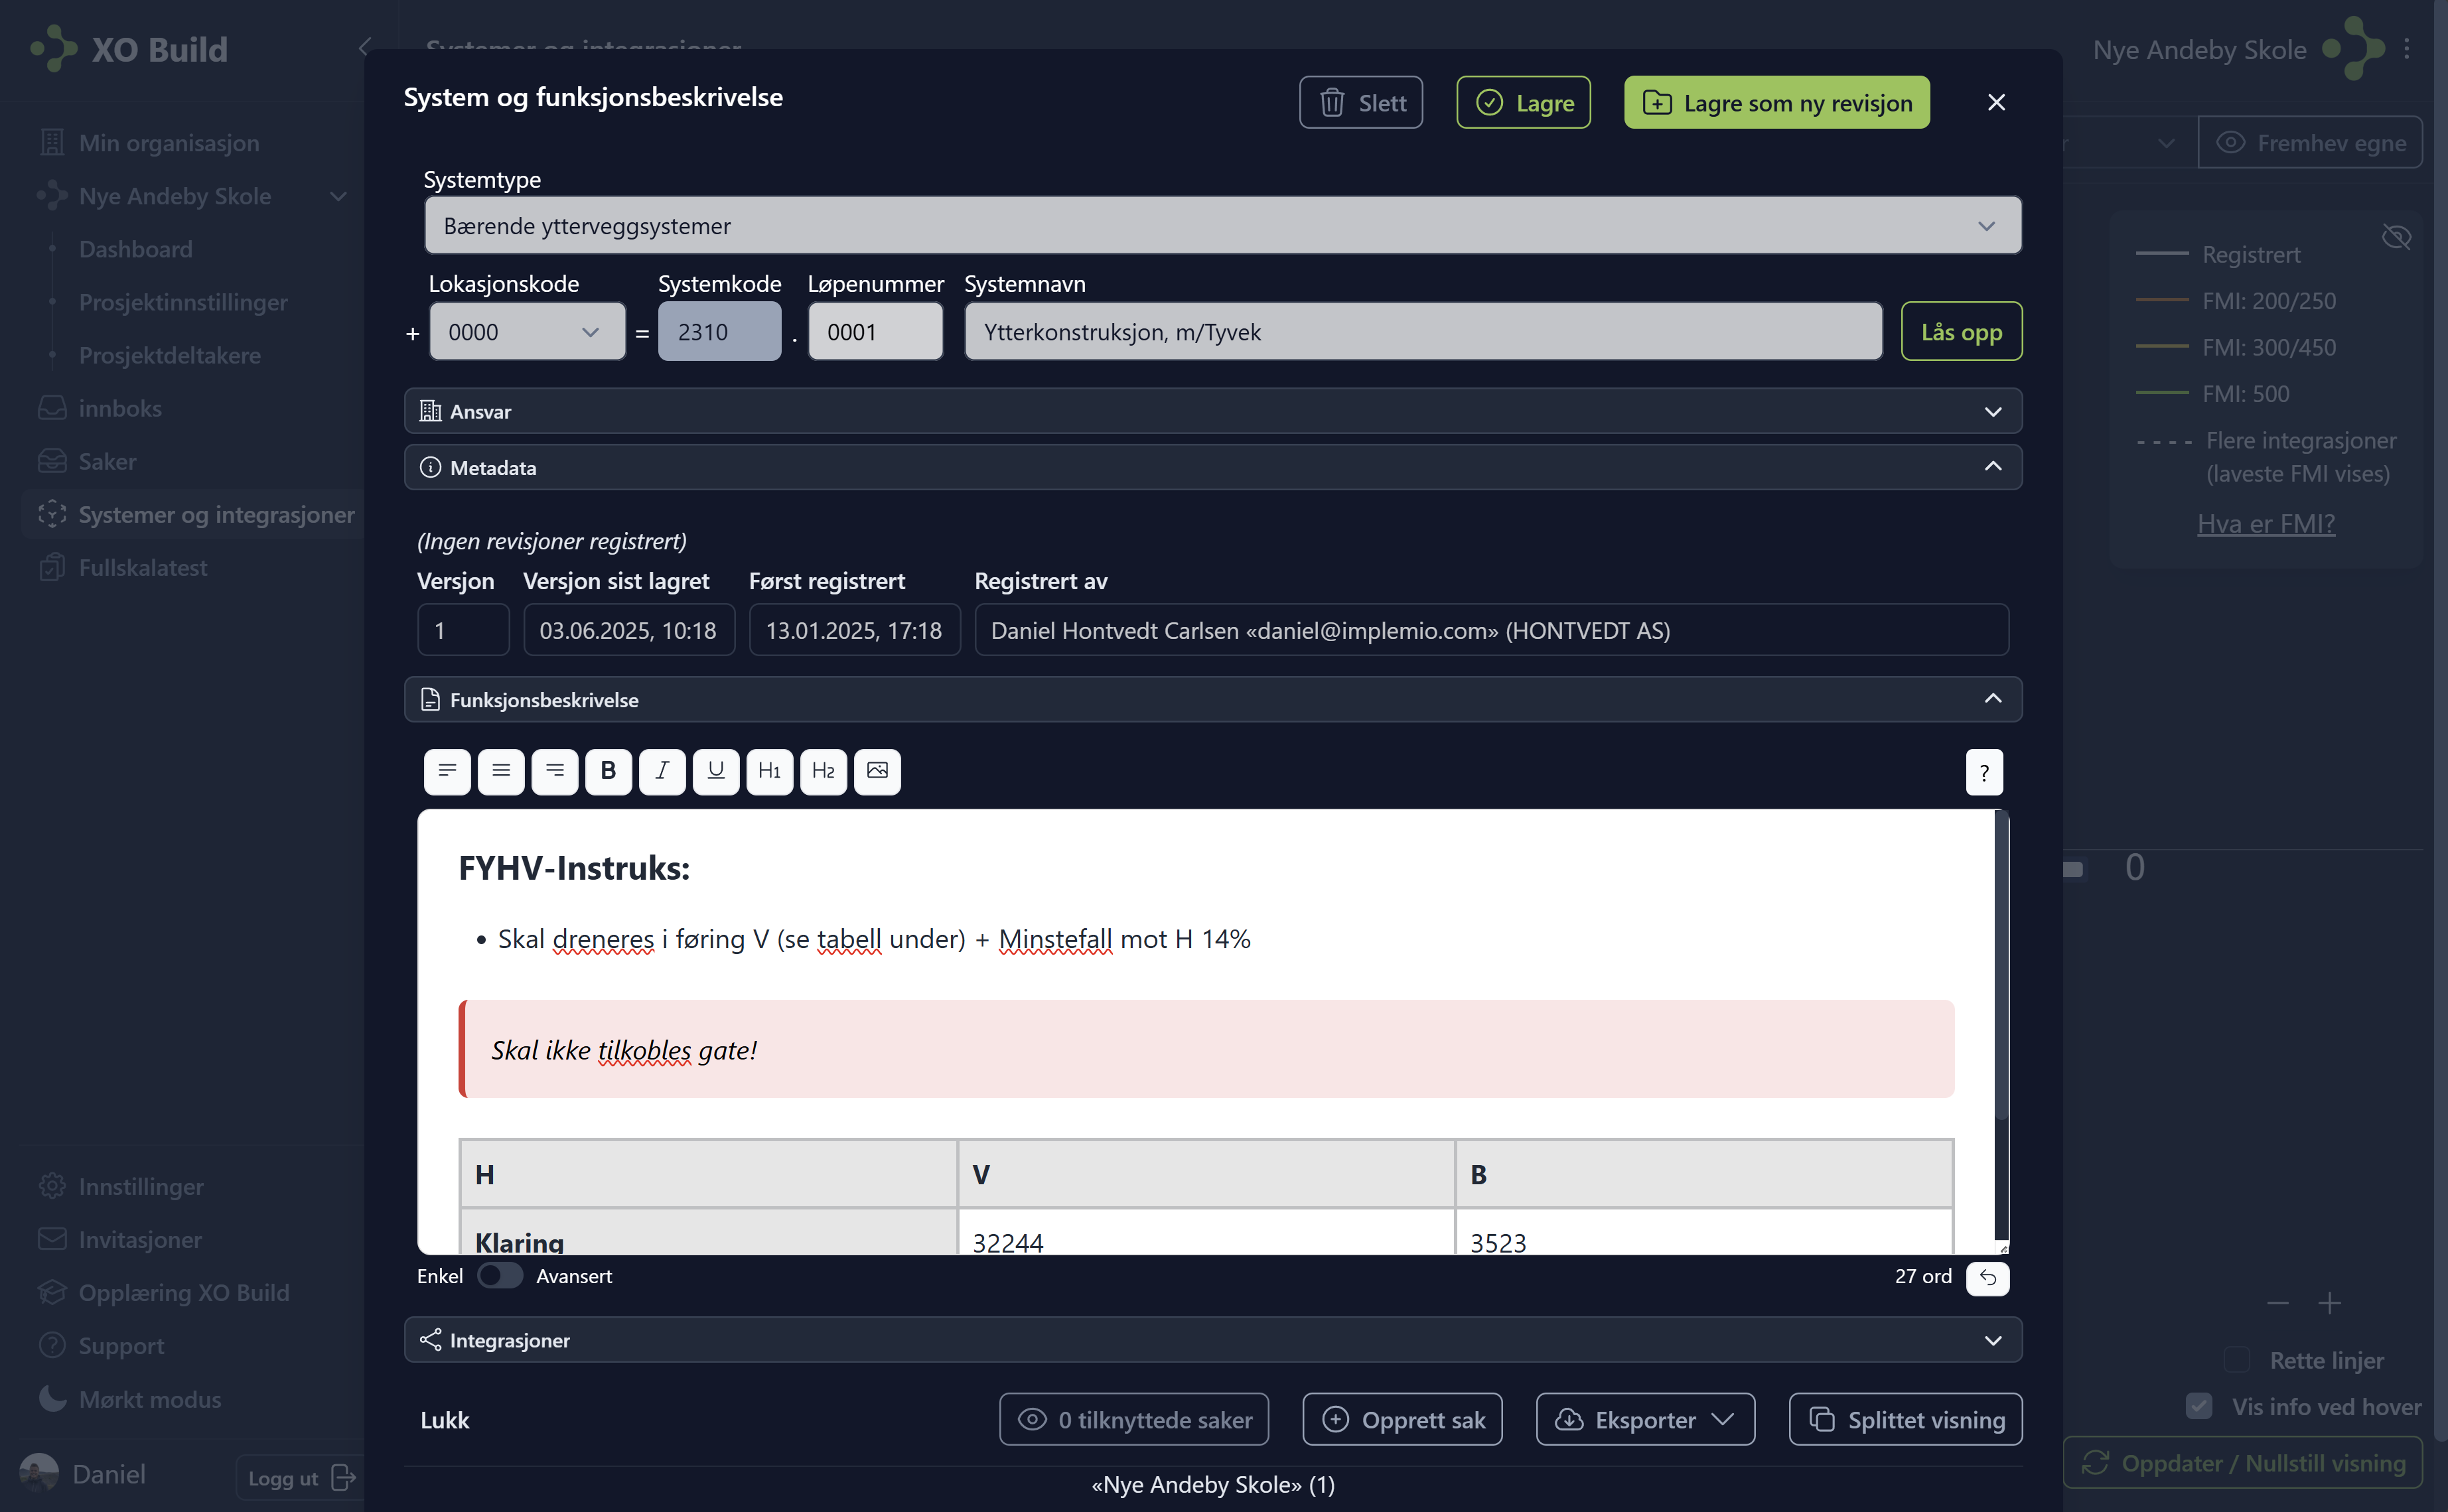The height and width of the screenshot is (1512, 2448).
Task: Open editor help question mark
Action: coord(1984,772)
